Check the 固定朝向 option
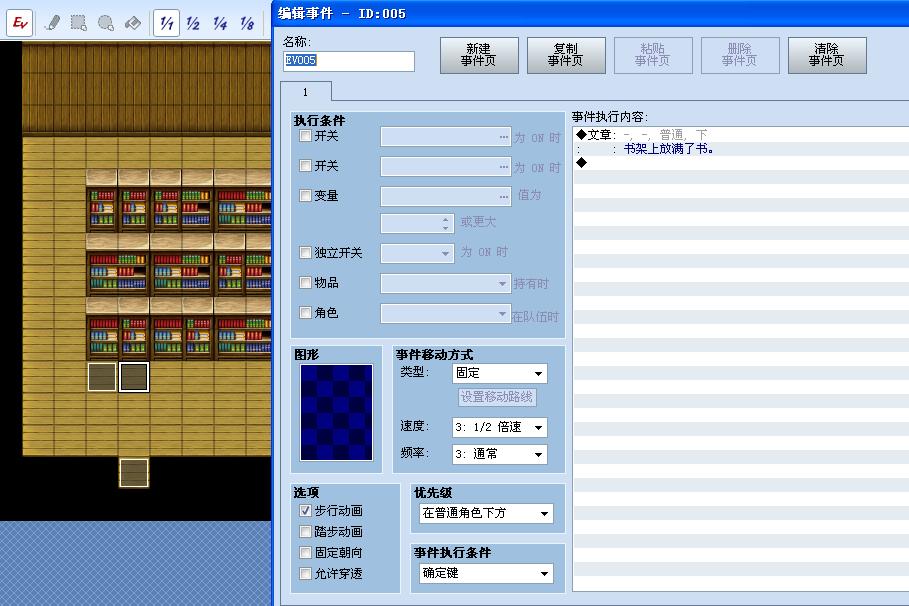 click(306, 552)
